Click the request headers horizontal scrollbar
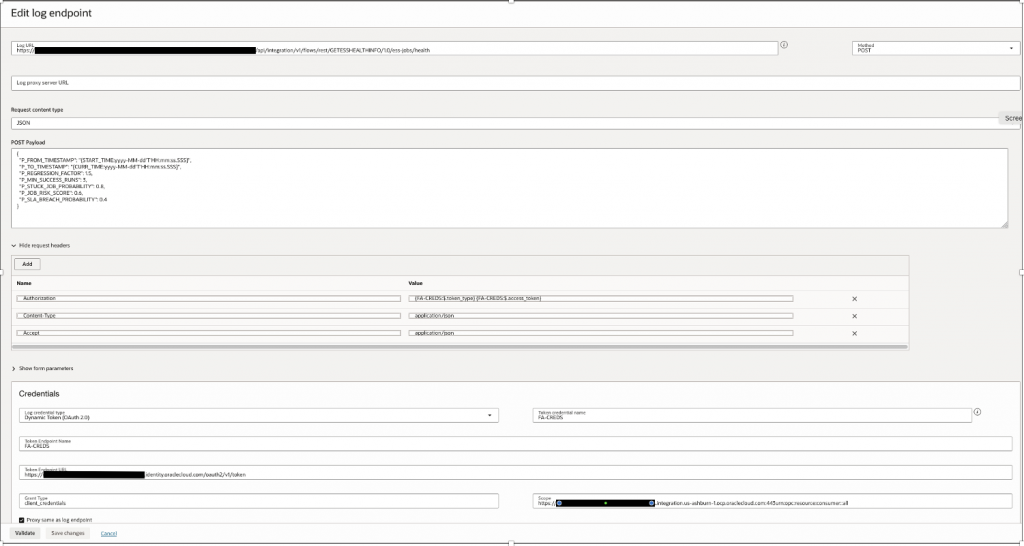The image size is (1024, 546). coord(460,347)
